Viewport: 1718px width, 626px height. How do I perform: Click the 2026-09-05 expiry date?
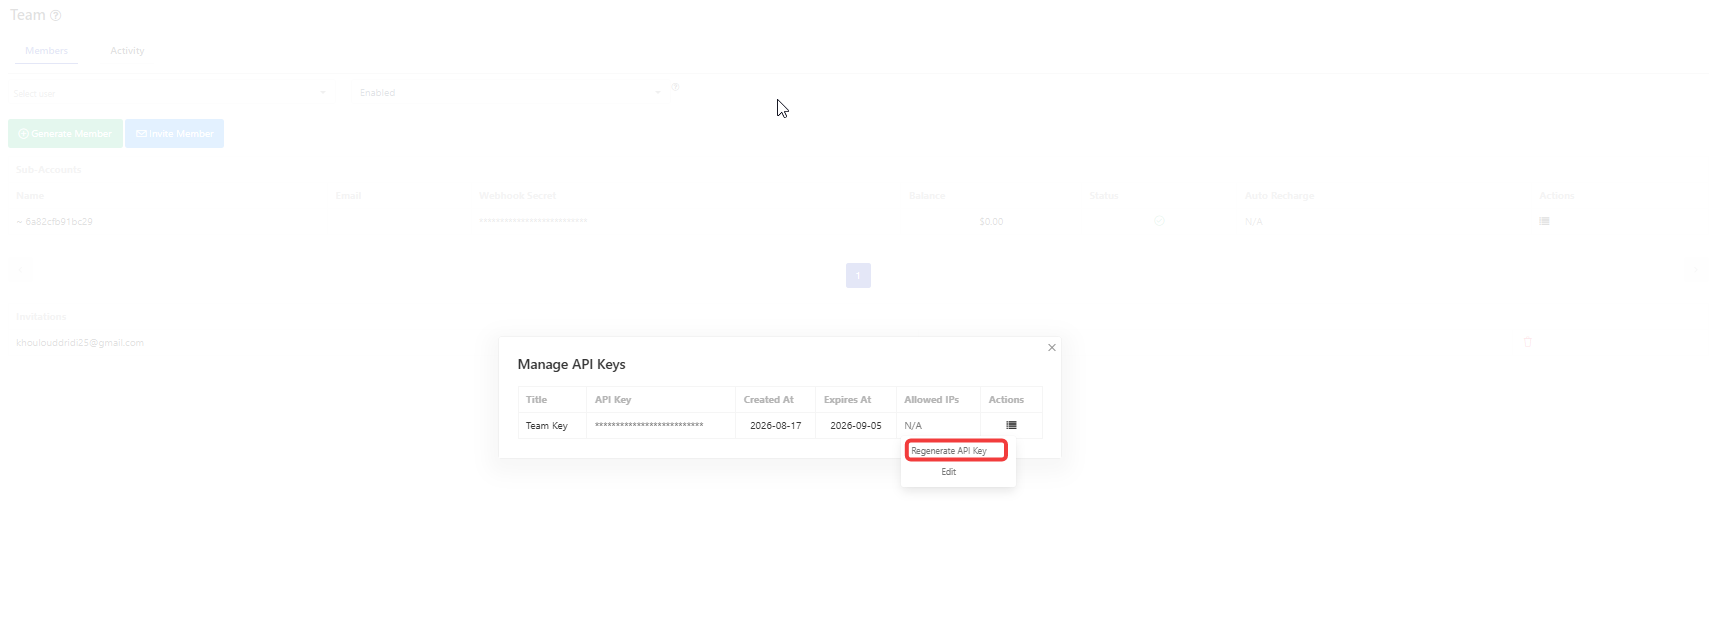(x=856, y=426)
